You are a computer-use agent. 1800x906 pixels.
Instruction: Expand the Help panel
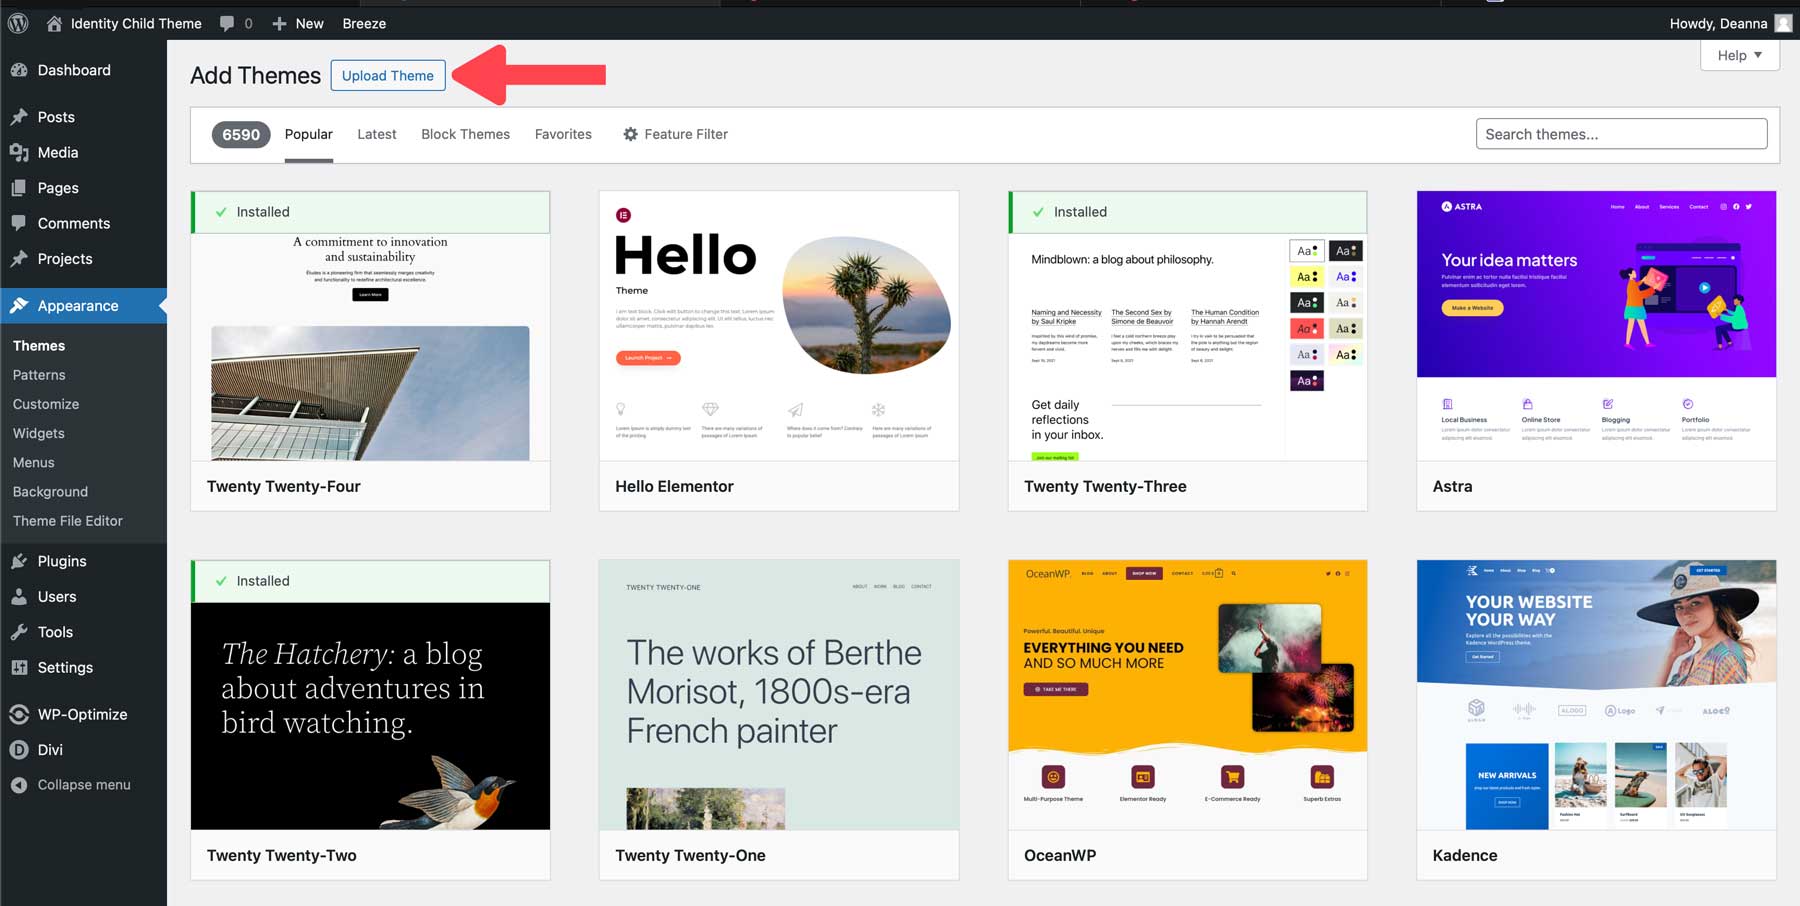(x=1739, y=55)
